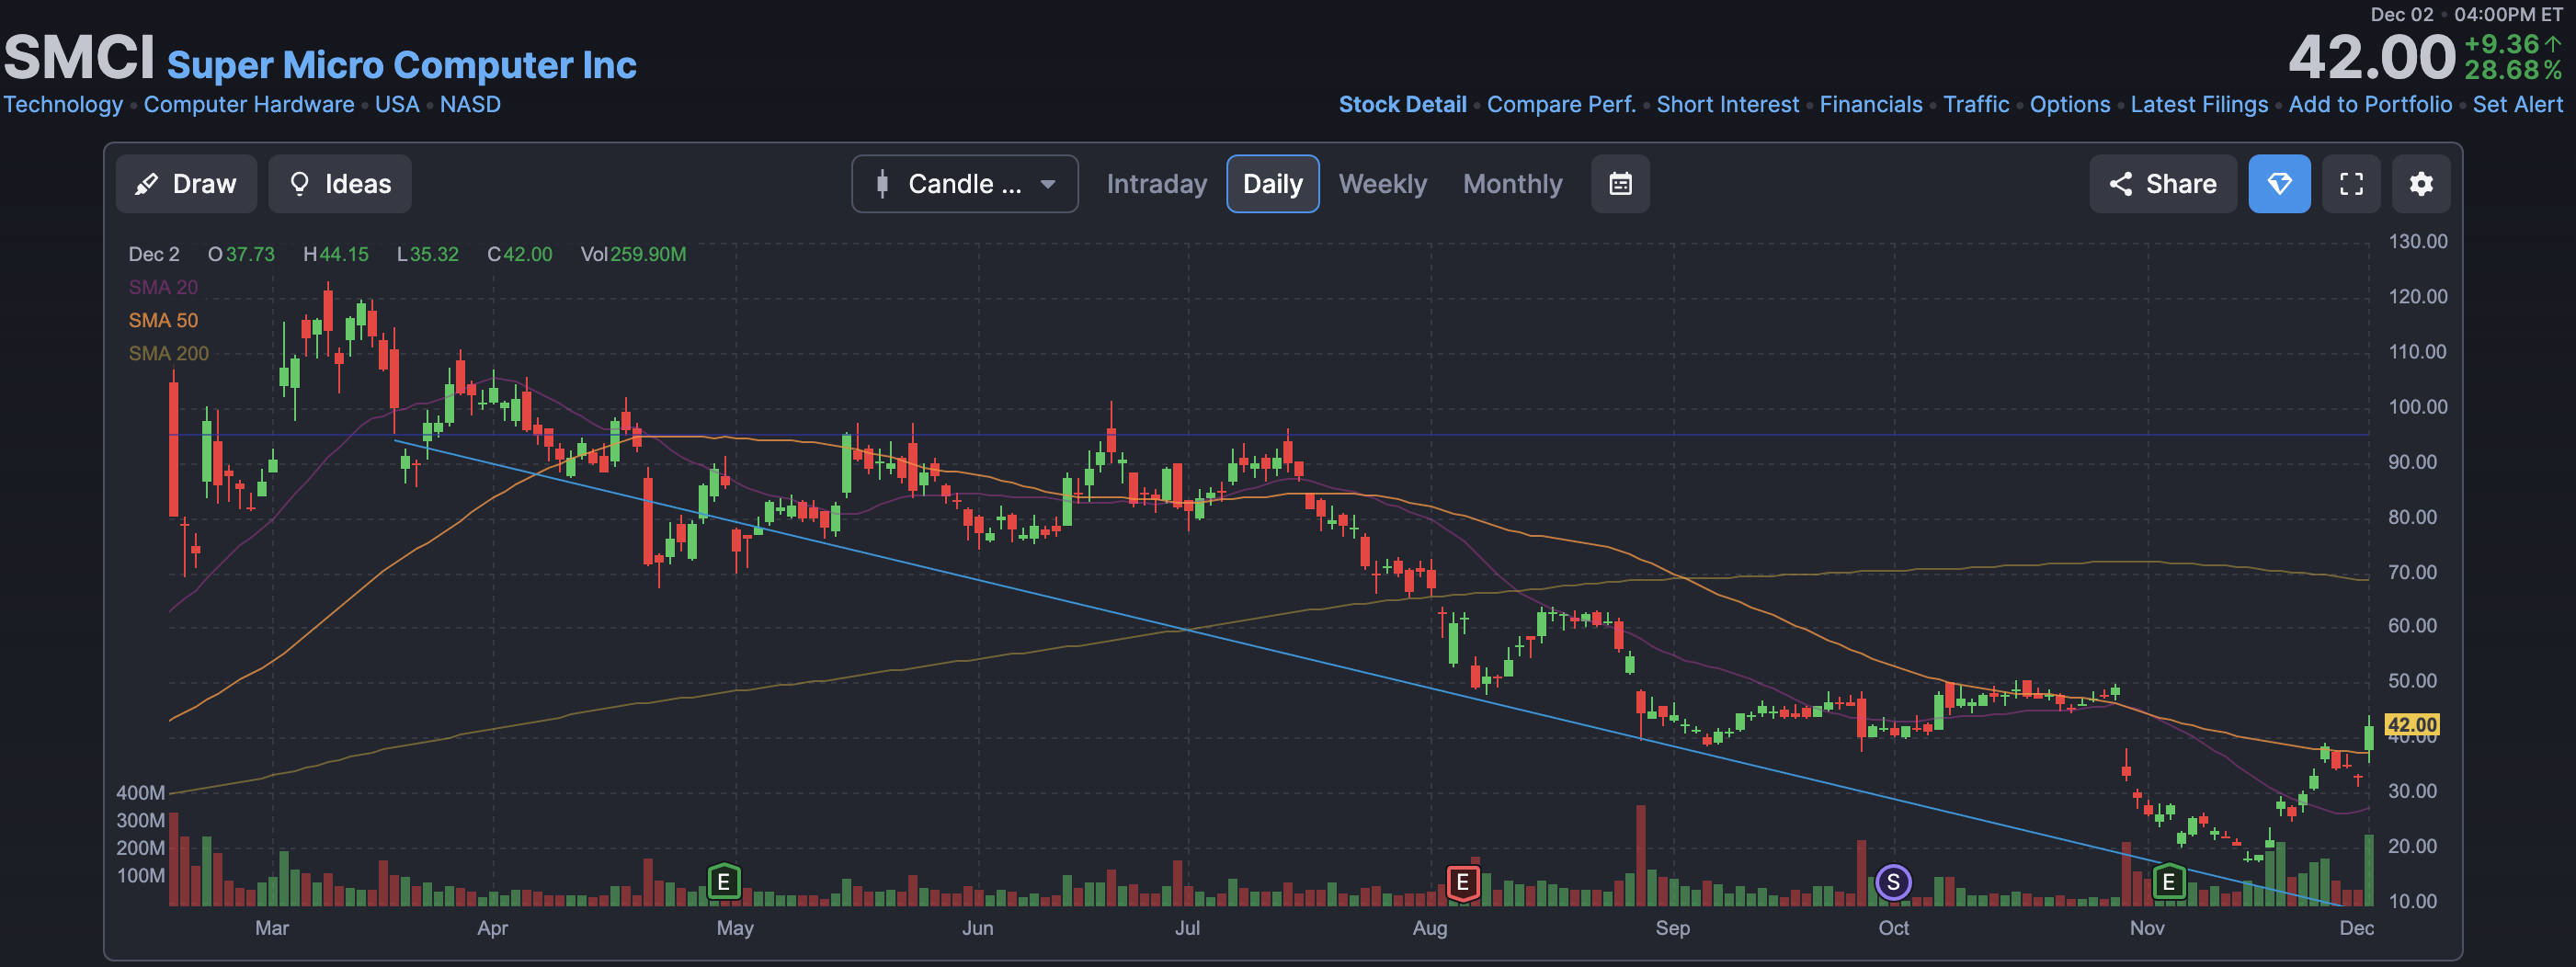Open chart settings gear
The width and height of the screenshot is (2576, 967).
2421,184
